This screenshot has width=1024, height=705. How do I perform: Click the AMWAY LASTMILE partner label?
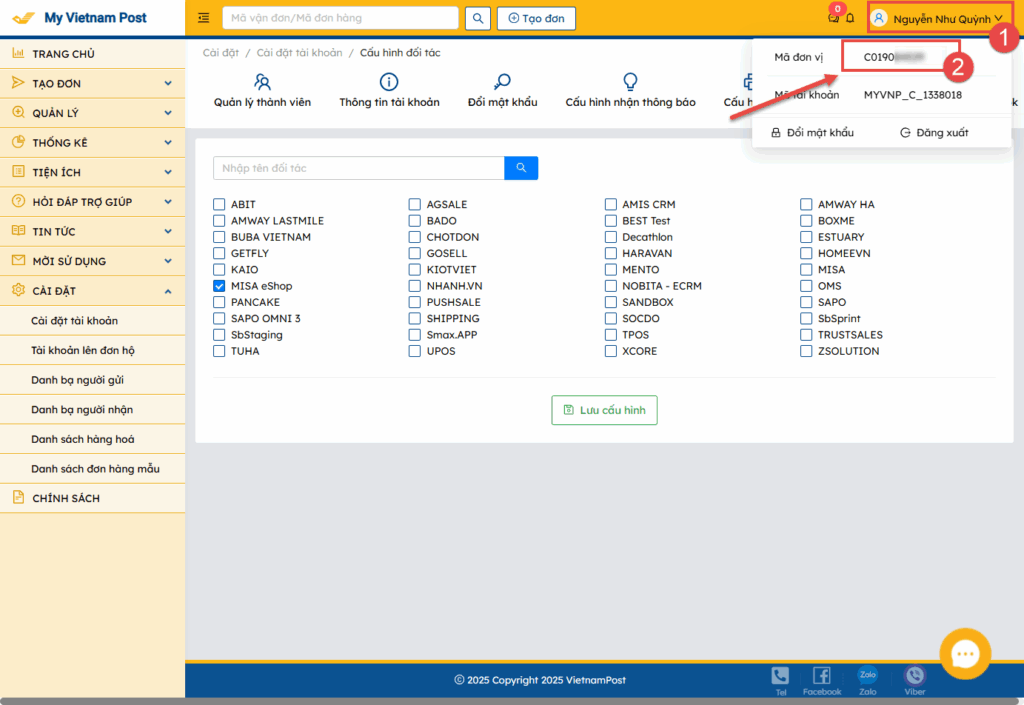click(277, 221)
